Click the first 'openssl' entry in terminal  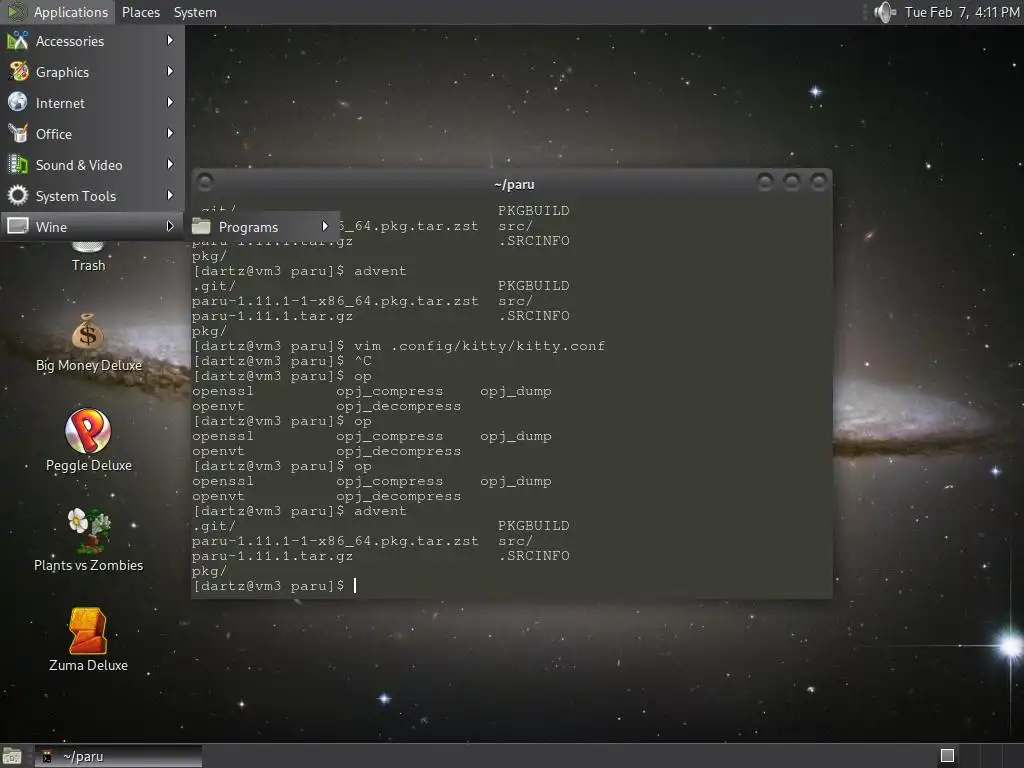(x=223, y=391)
